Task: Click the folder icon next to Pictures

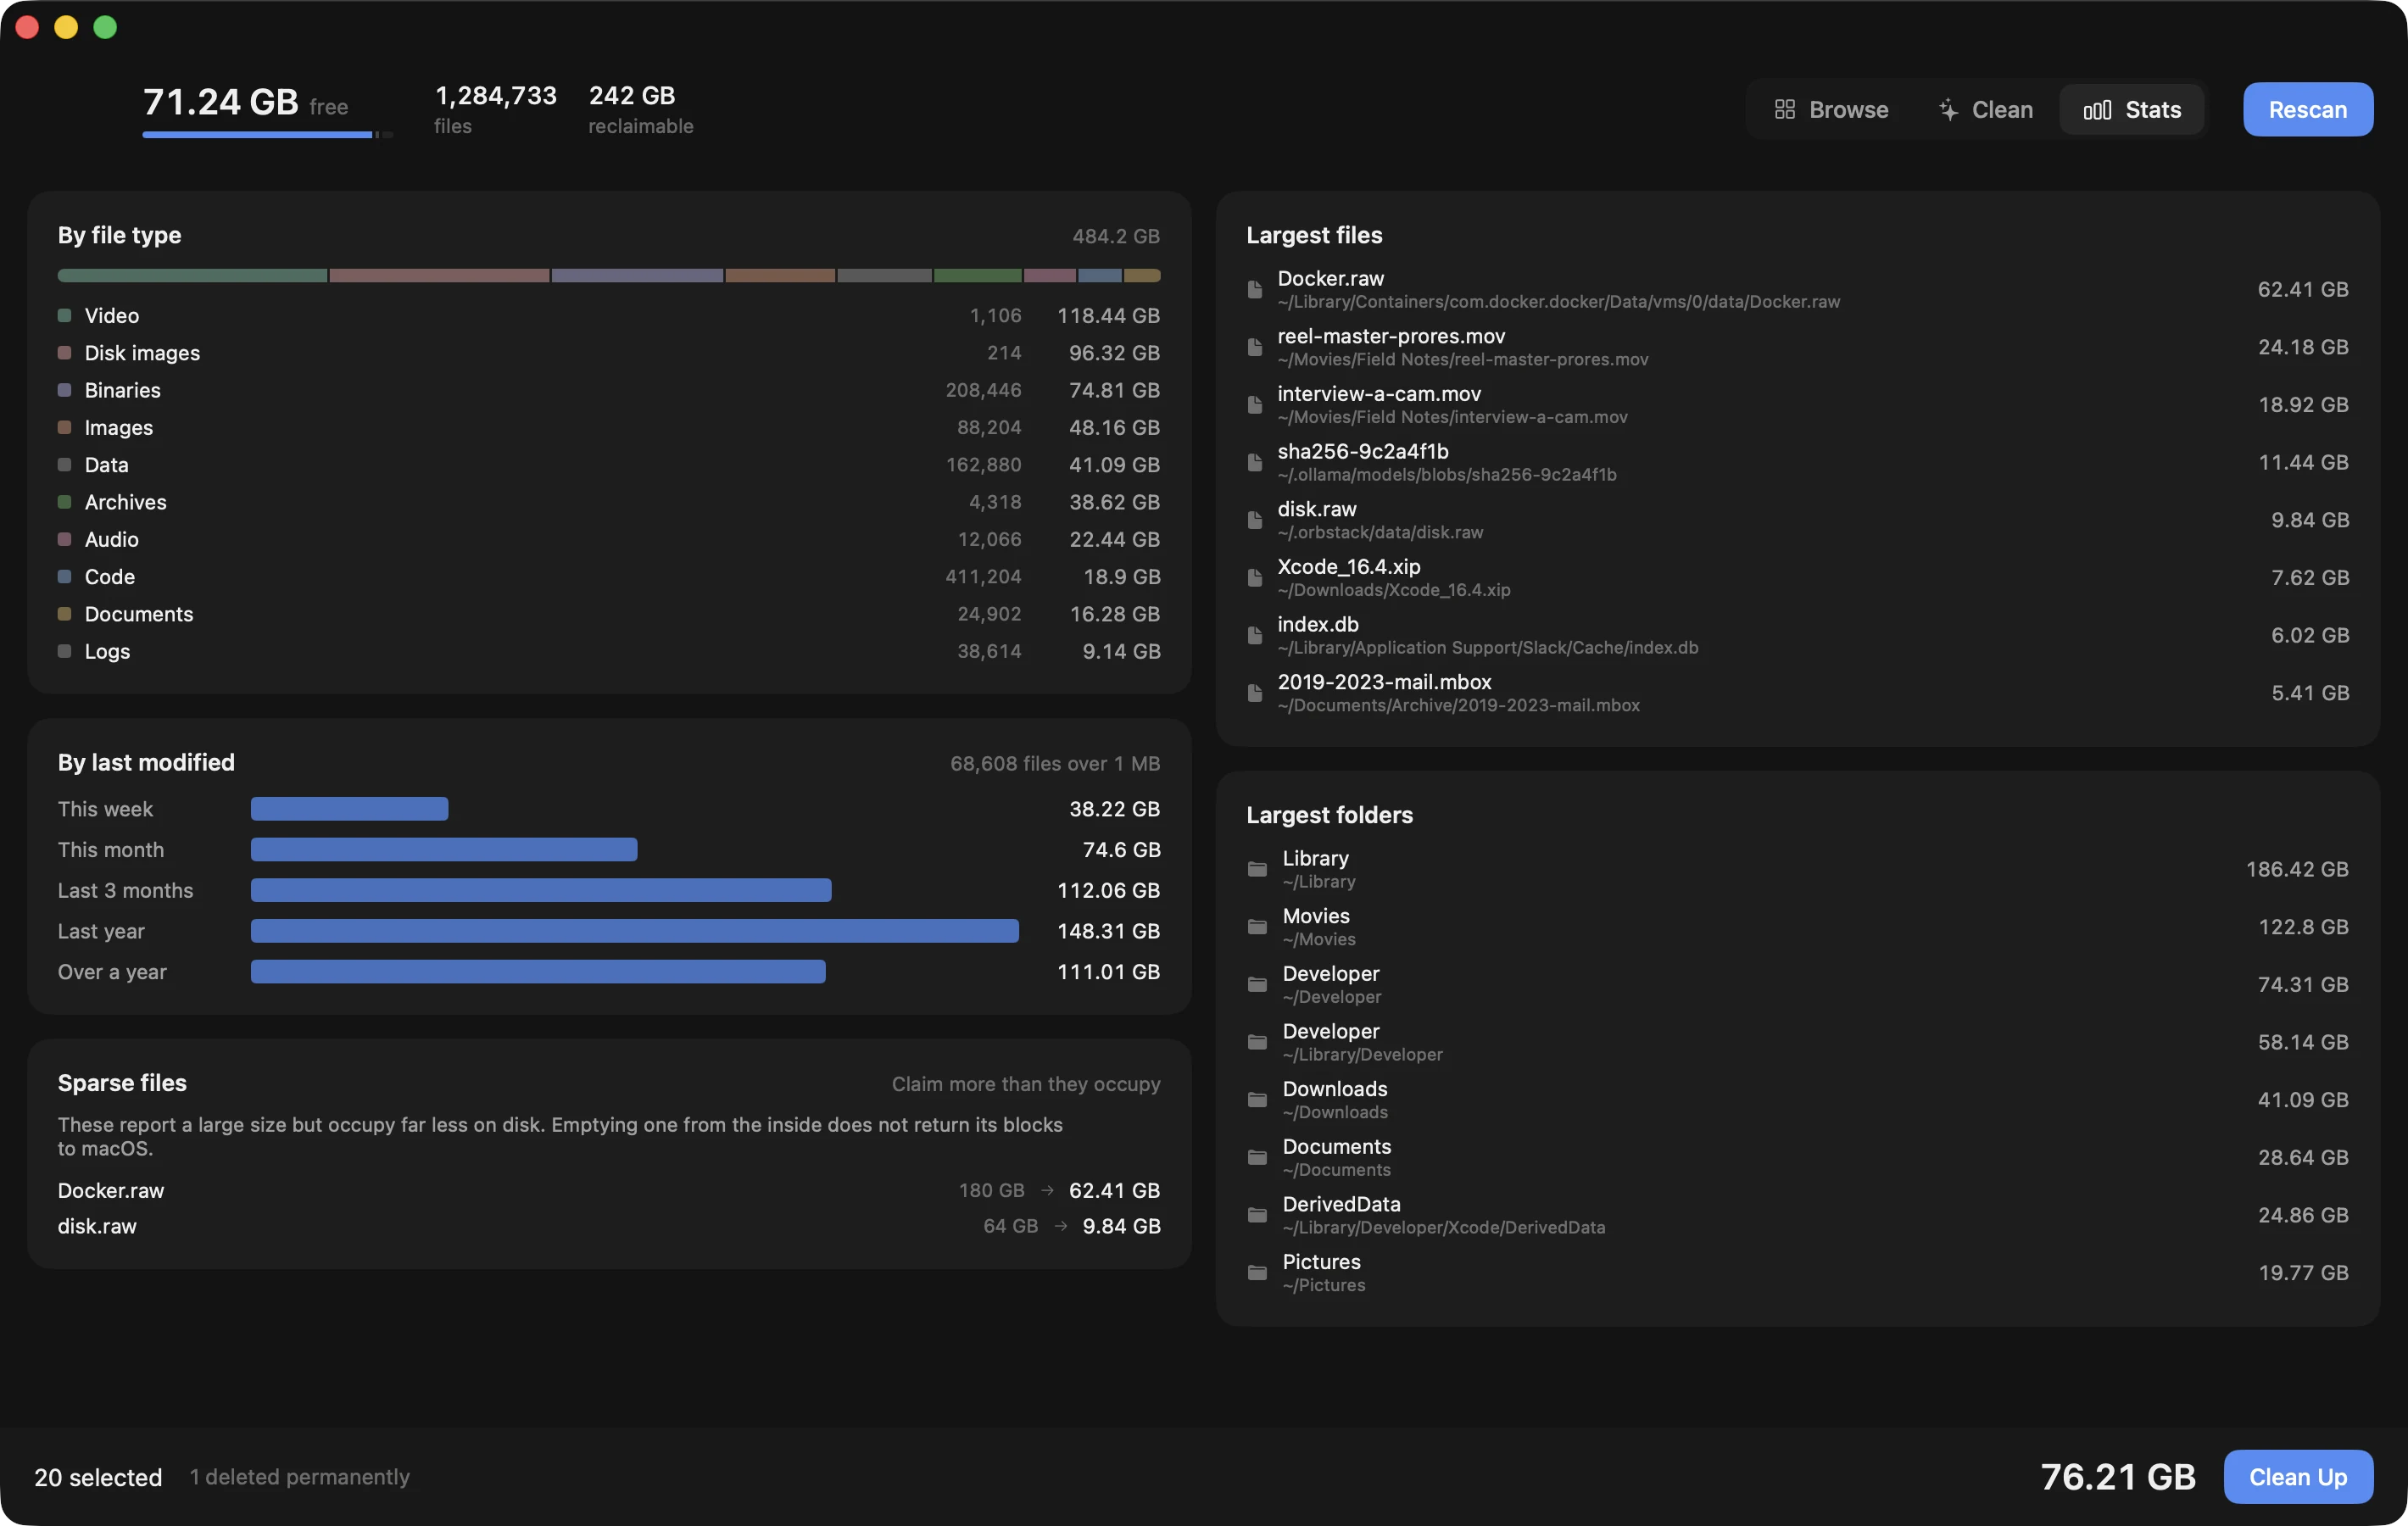Action: click(1257, 1273)
